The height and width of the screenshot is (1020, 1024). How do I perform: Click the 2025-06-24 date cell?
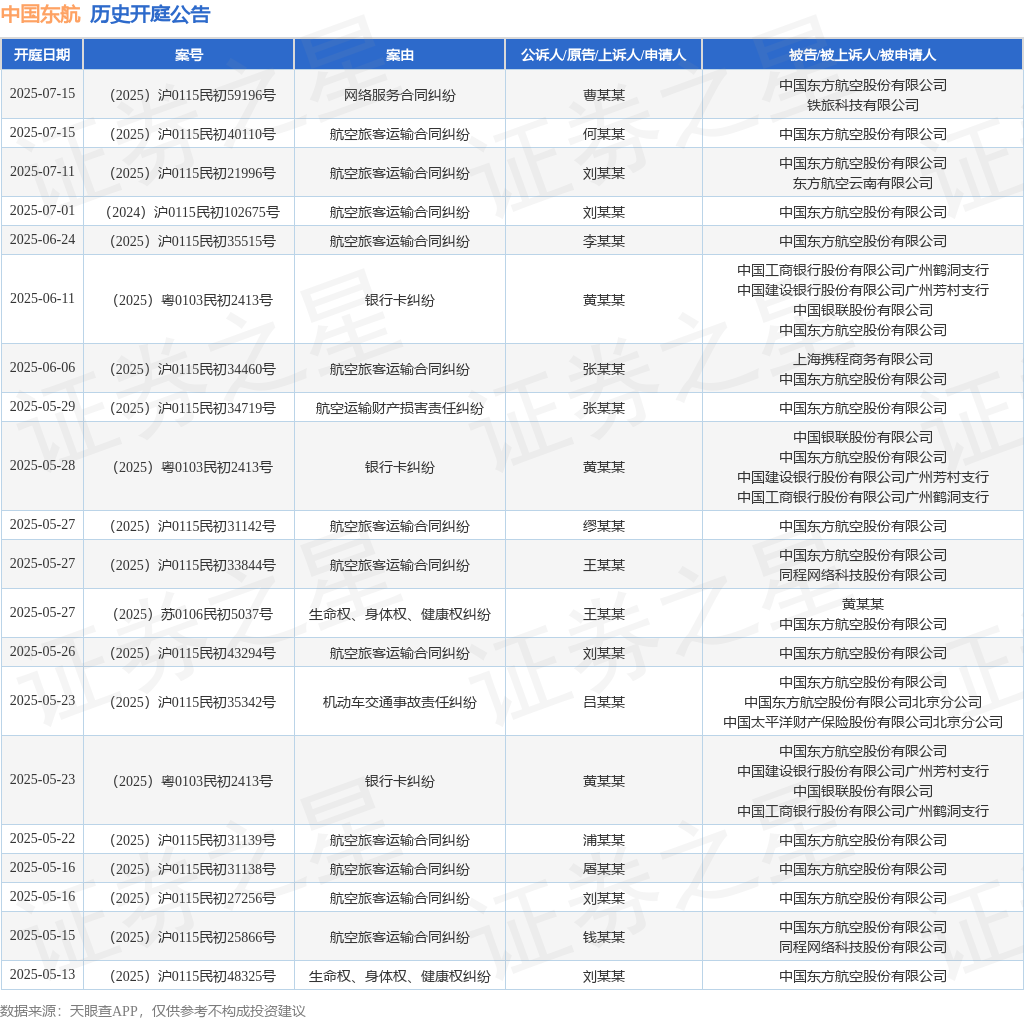[42, 239]
